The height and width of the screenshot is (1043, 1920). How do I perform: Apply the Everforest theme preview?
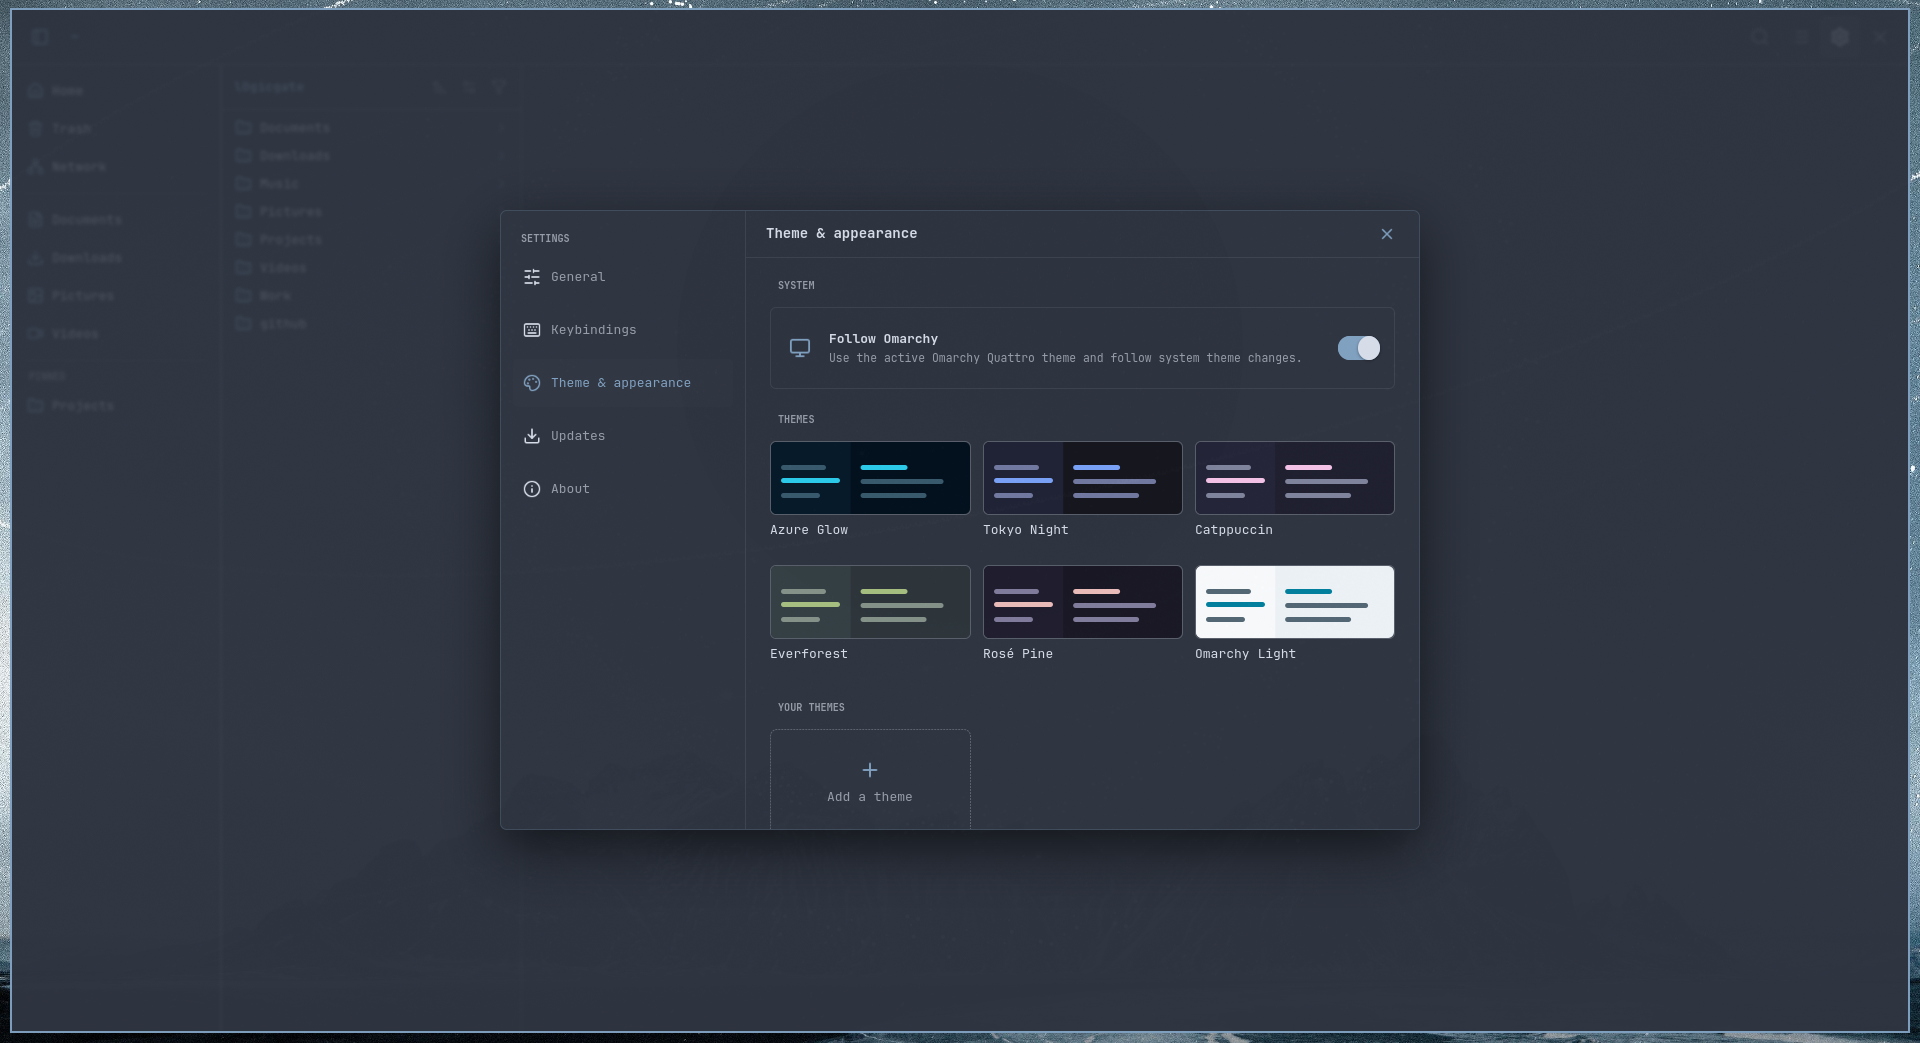pyautogui.click(x=870, y=602)
